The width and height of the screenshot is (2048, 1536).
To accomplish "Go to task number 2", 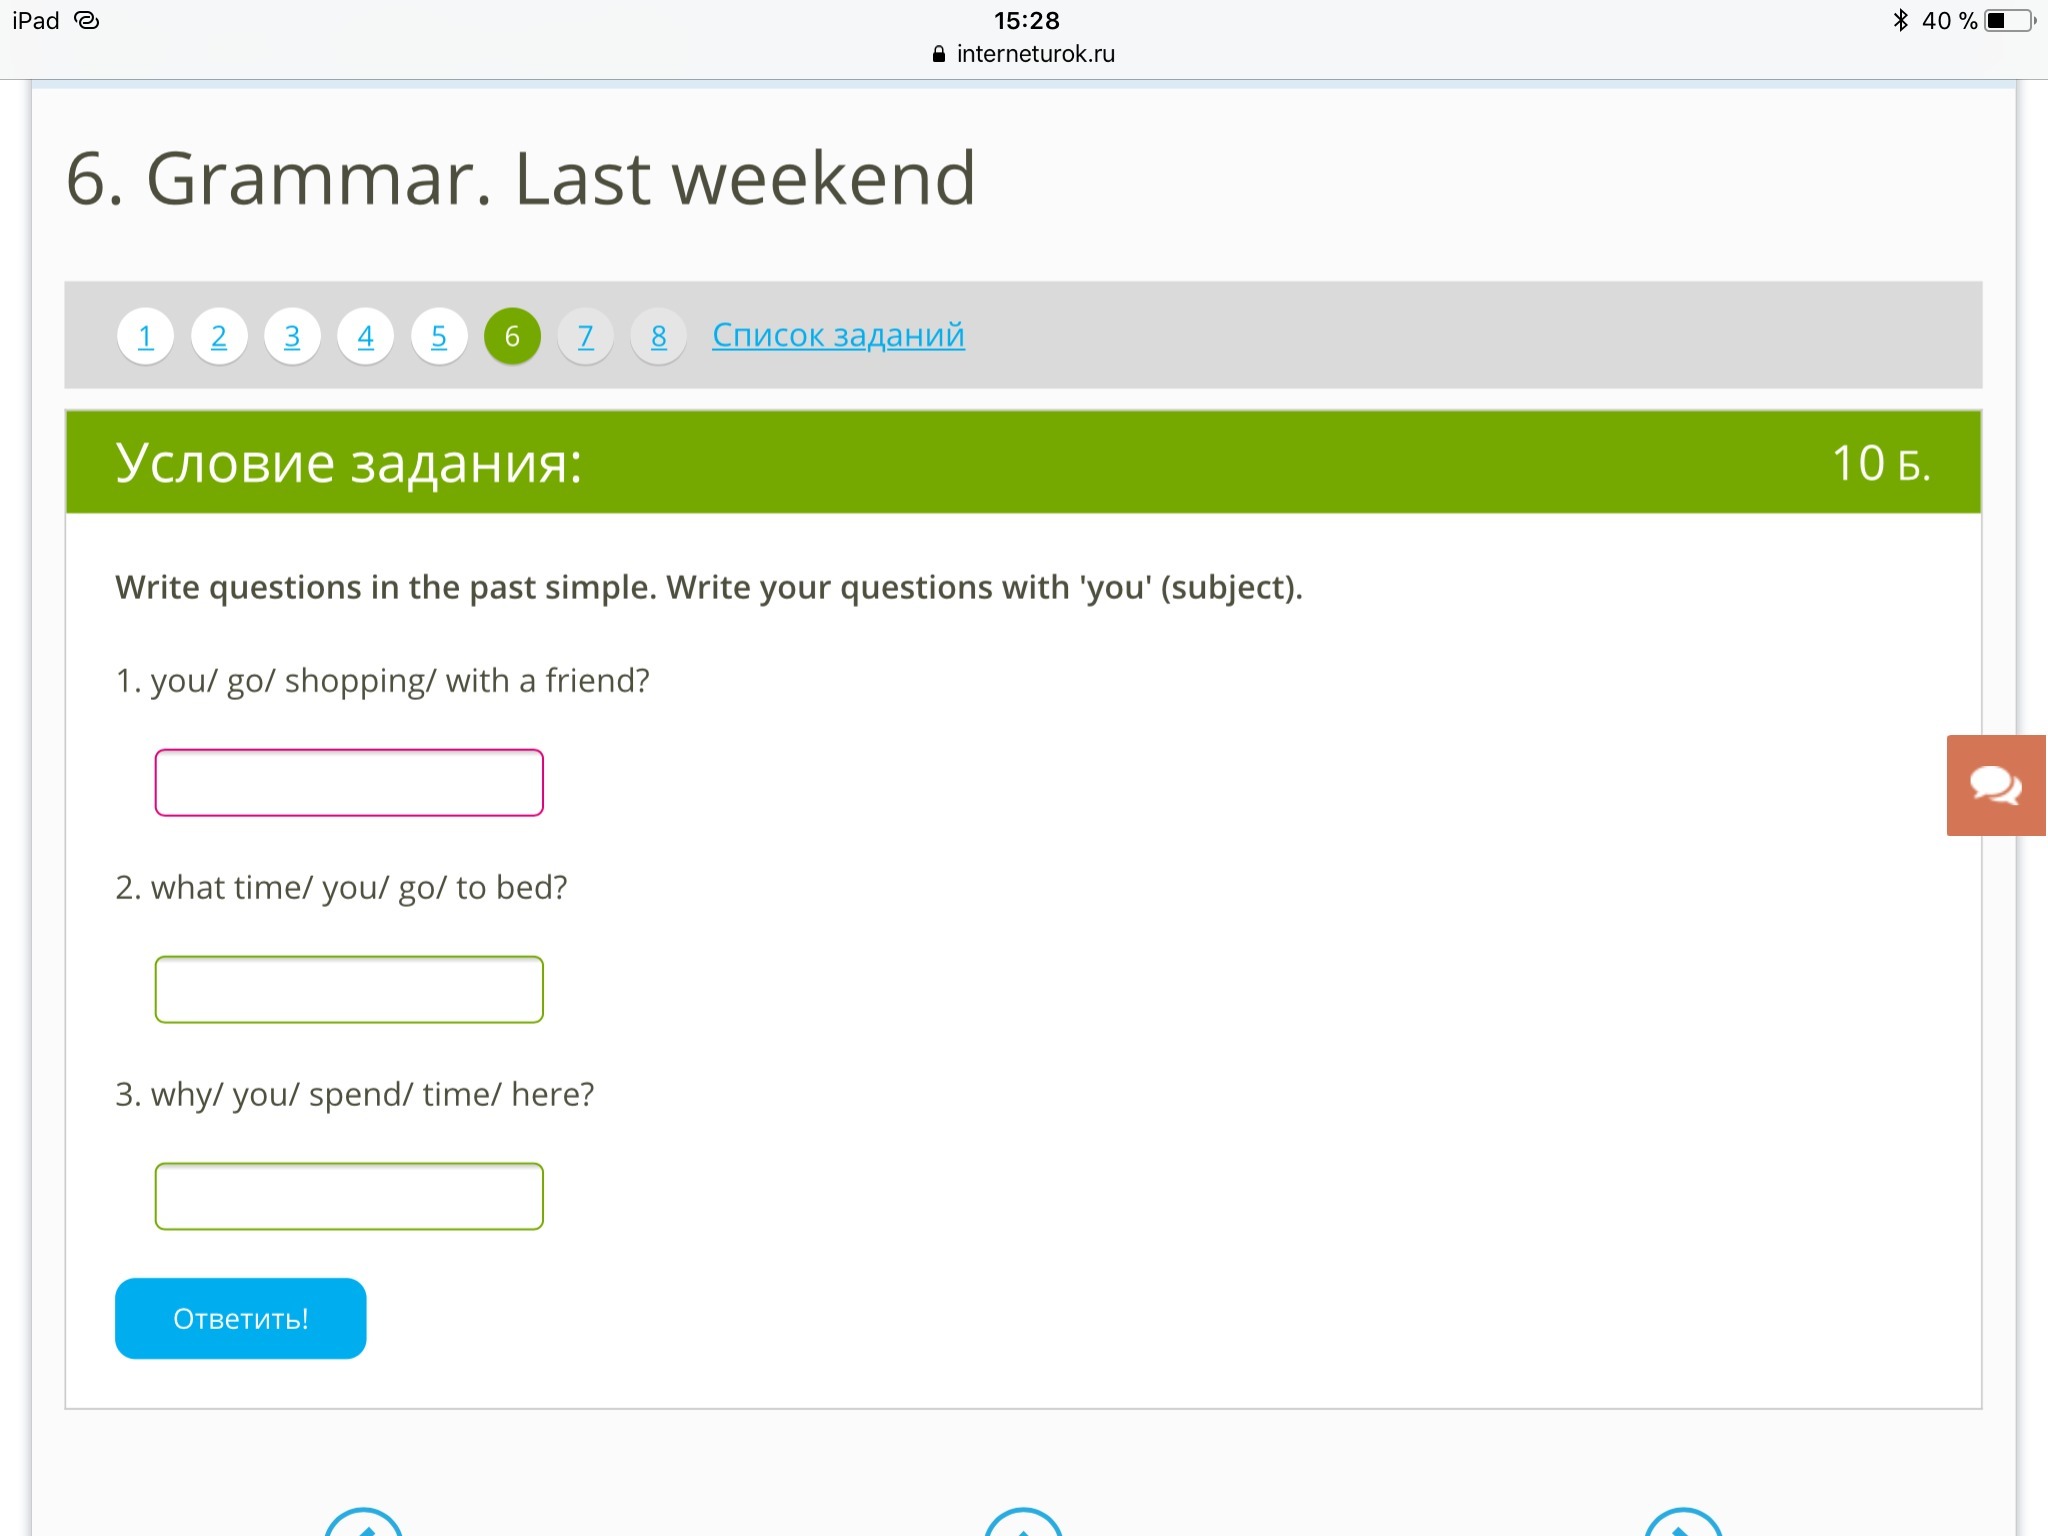I will click(219, 336).
